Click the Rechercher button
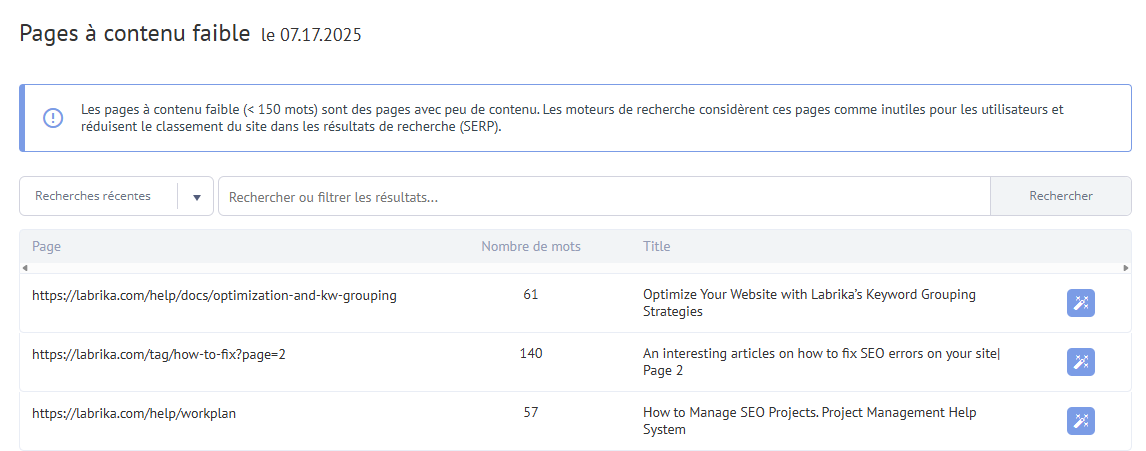This screenshot has height=451, width=1146. point(1060,196)
